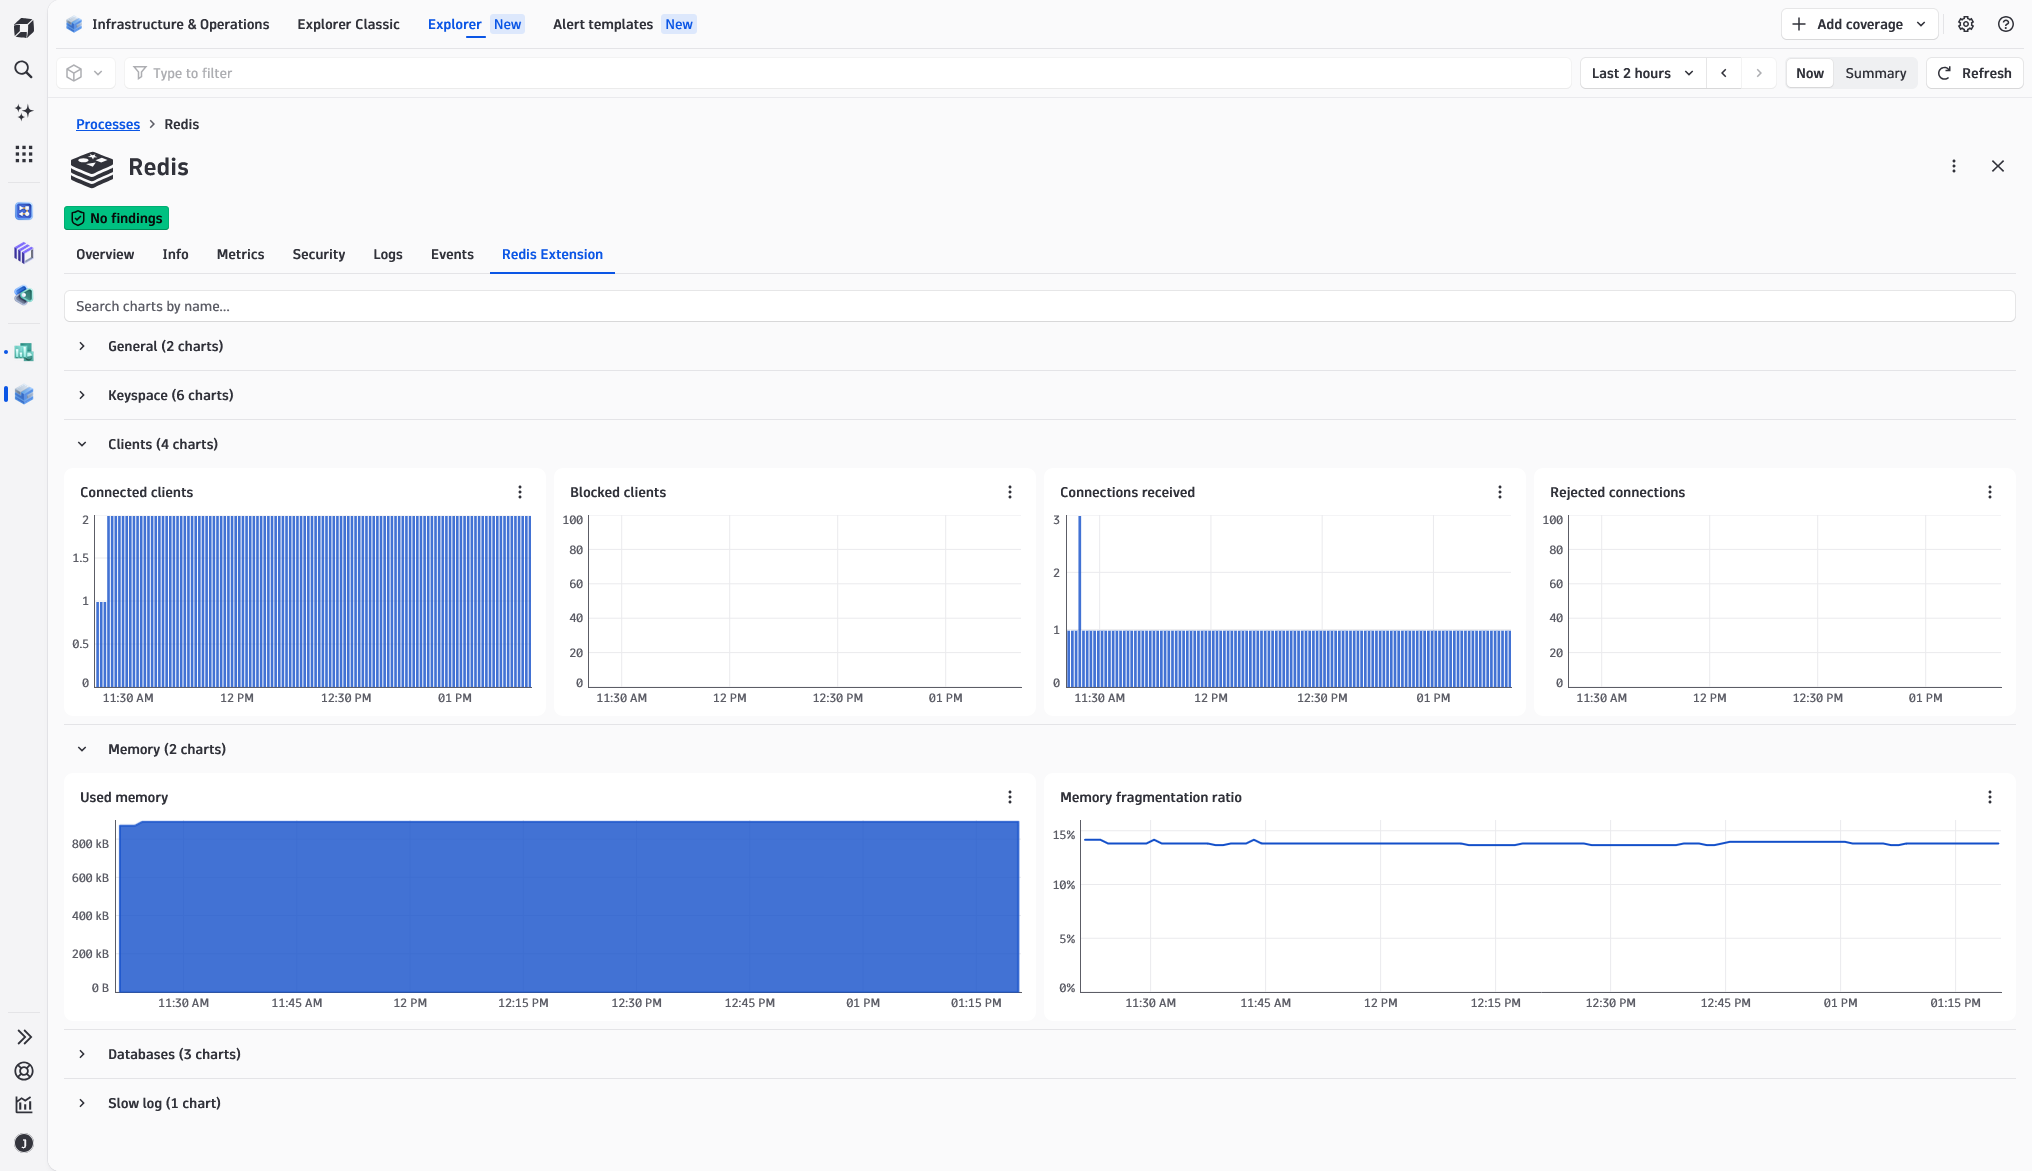Click the No findings badge
Image resolution: width=2032 pixels, height=1171 pixels.
click(116, 218)
